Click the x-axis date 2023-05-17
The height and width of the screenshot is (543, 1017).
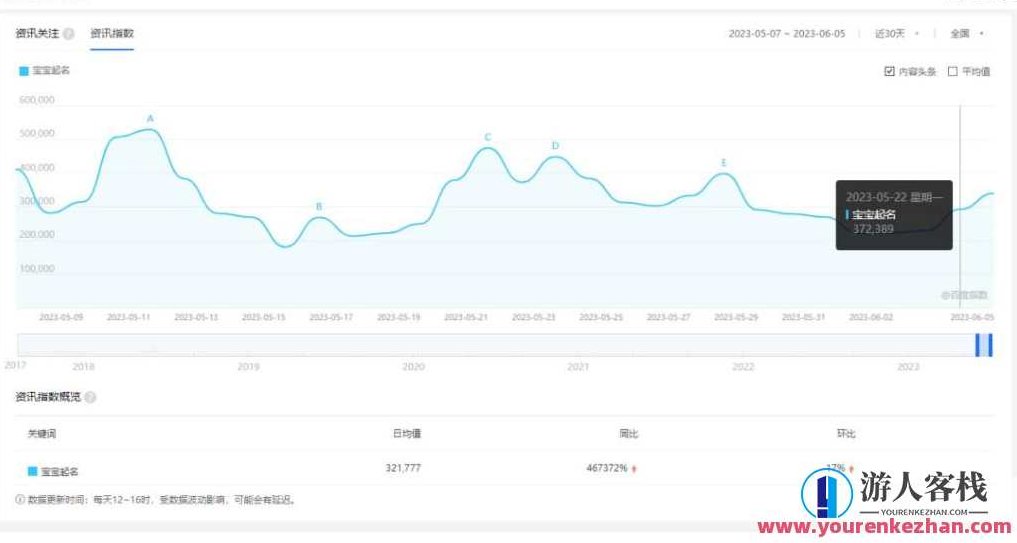331,317
